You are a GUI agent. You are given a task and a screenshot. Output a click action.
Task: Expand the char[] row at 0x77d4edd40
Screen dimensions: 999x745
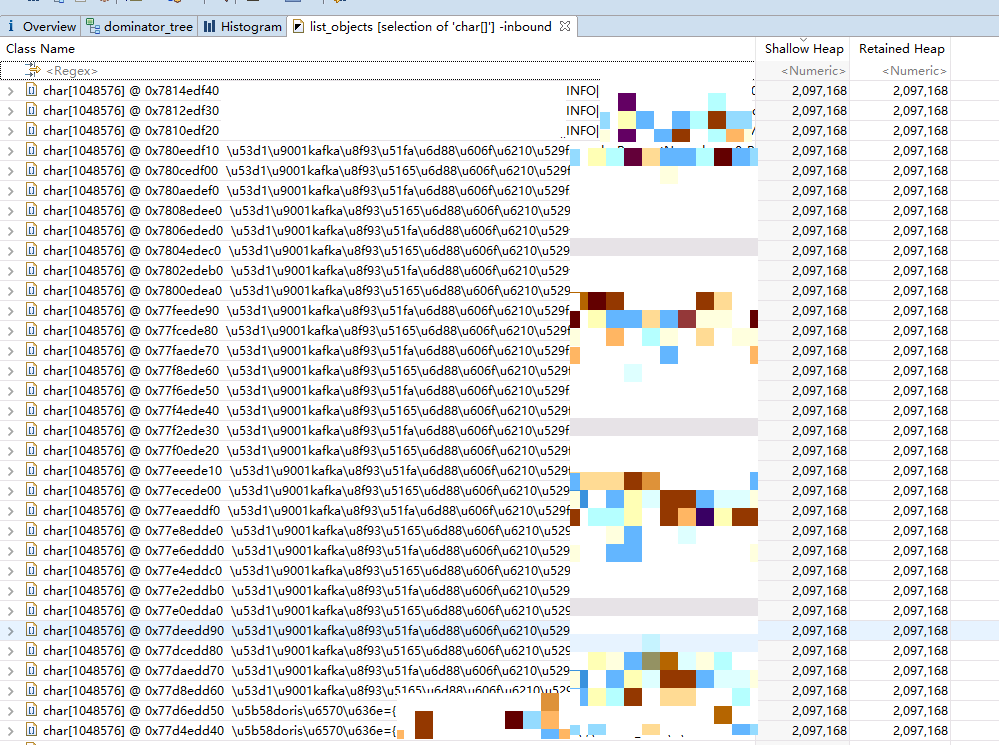coord(10,731)
